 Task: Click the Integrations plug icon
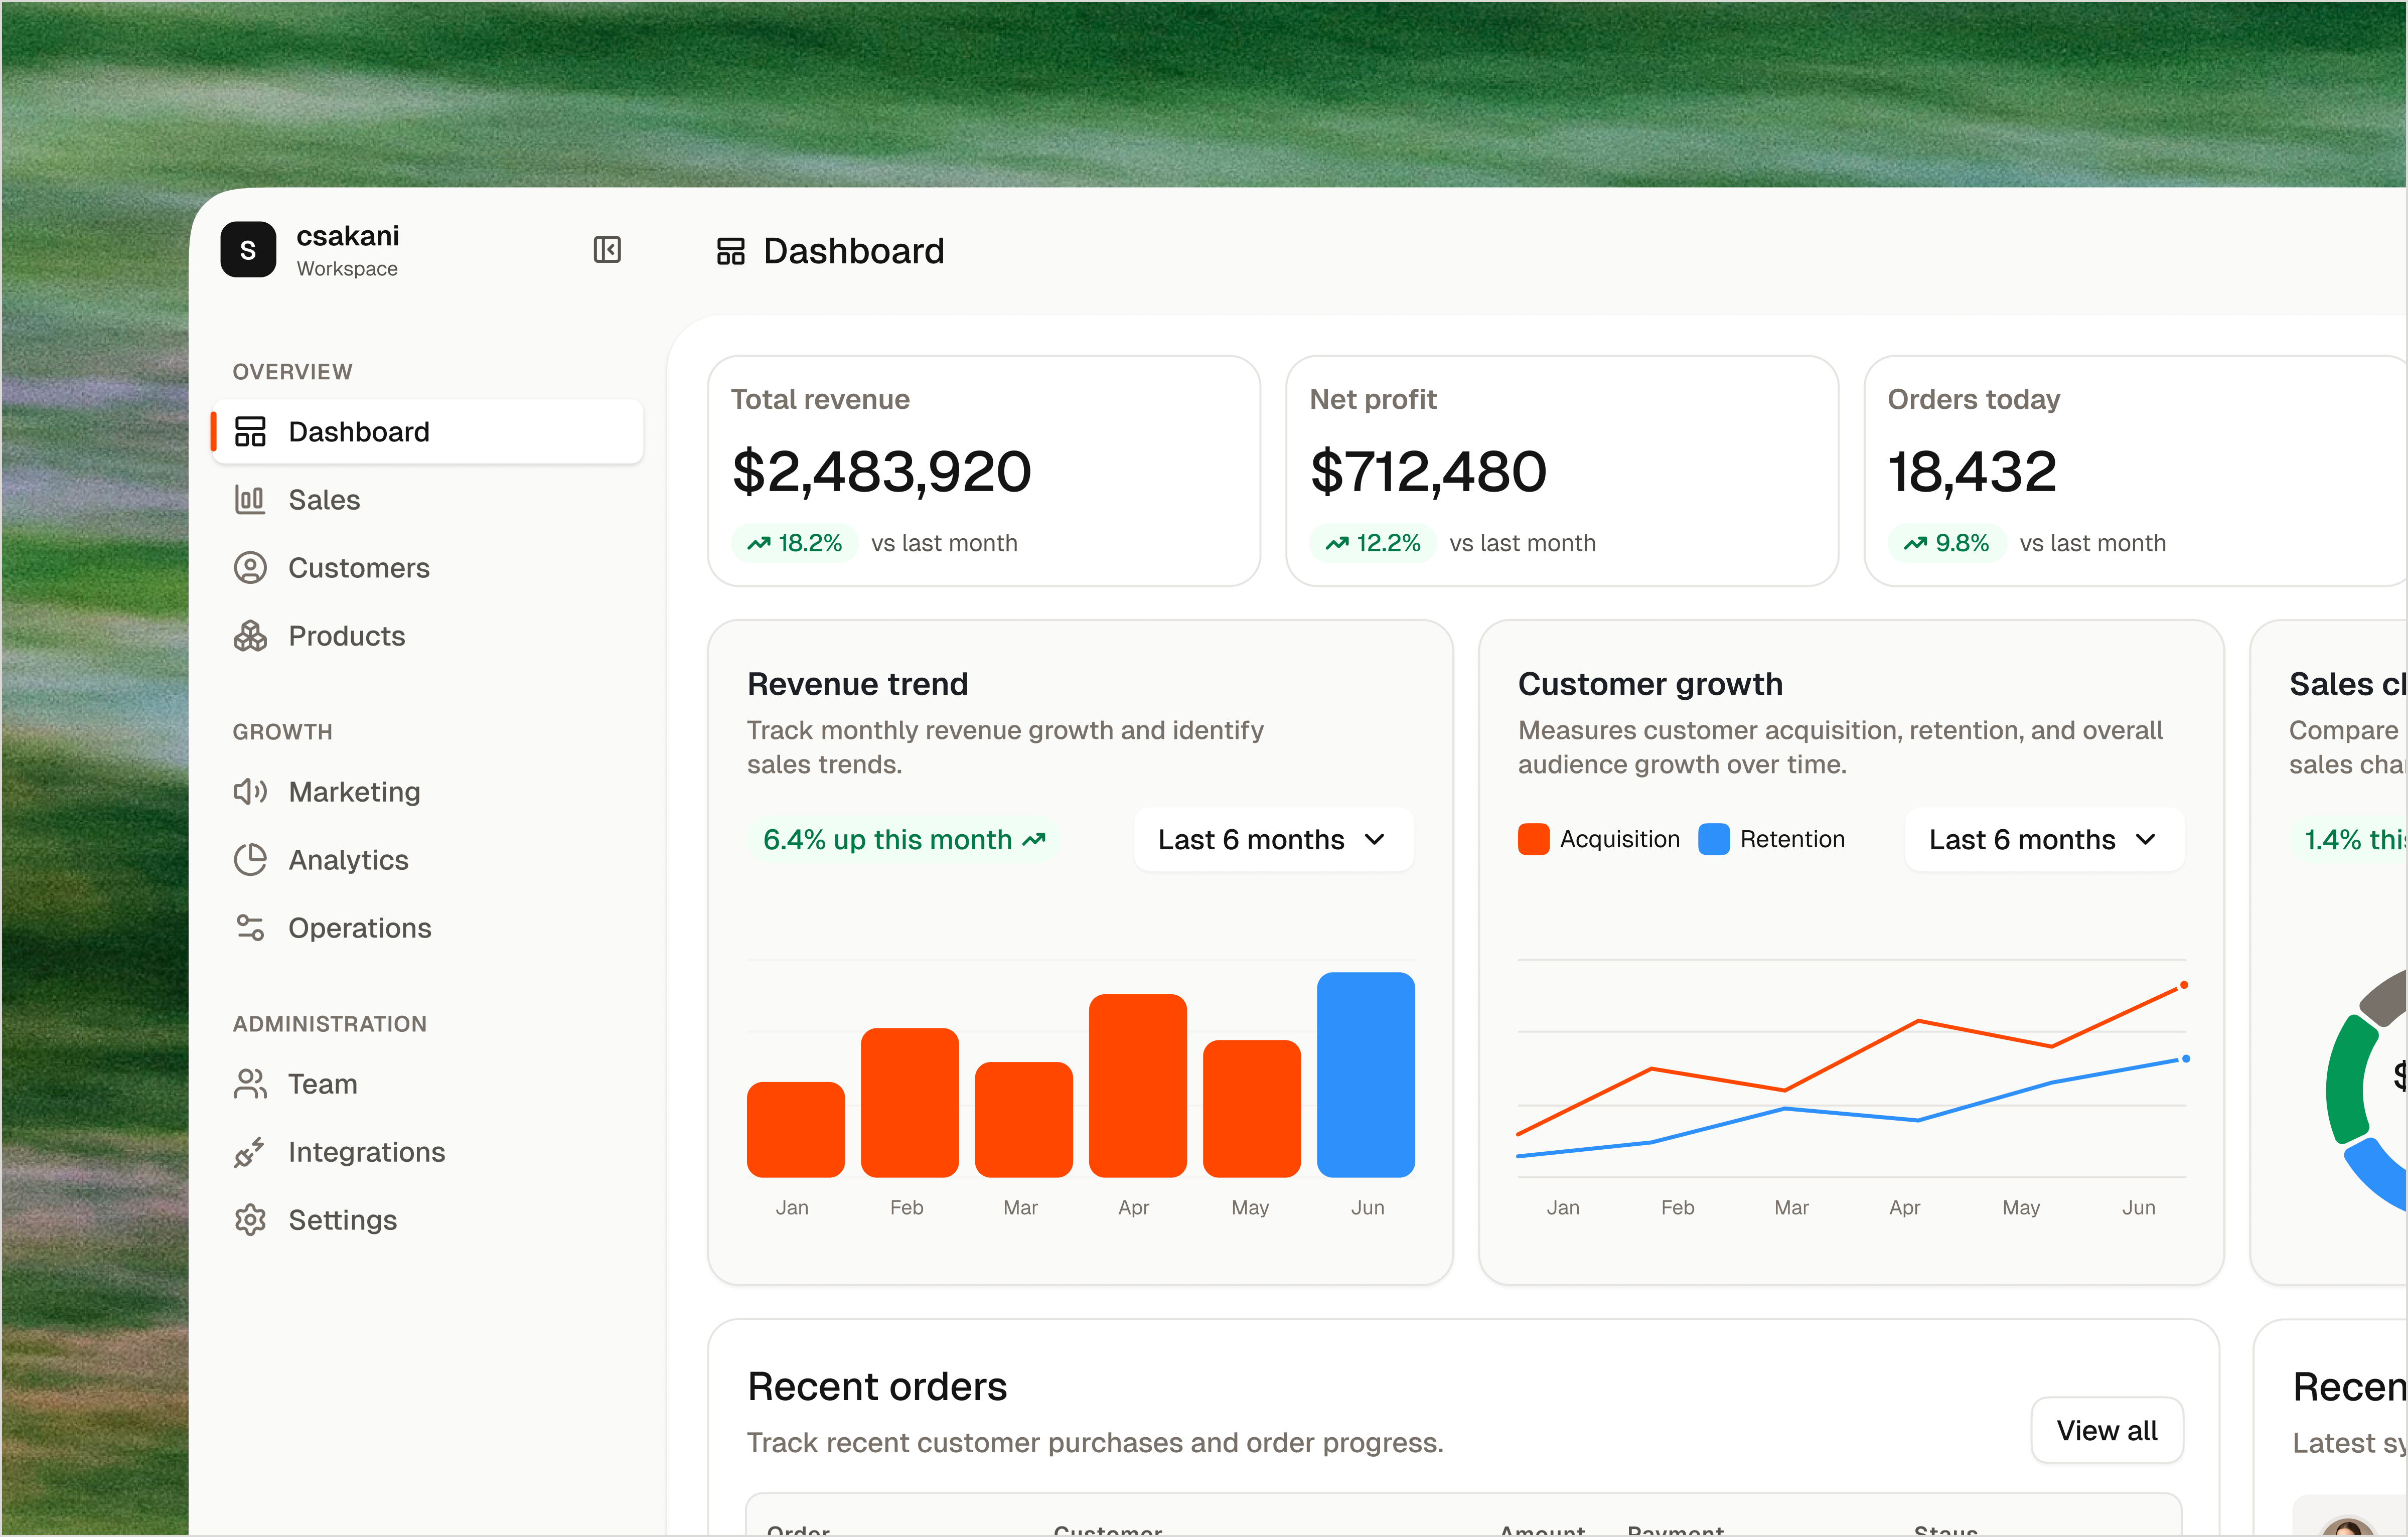coord(250,1152)
